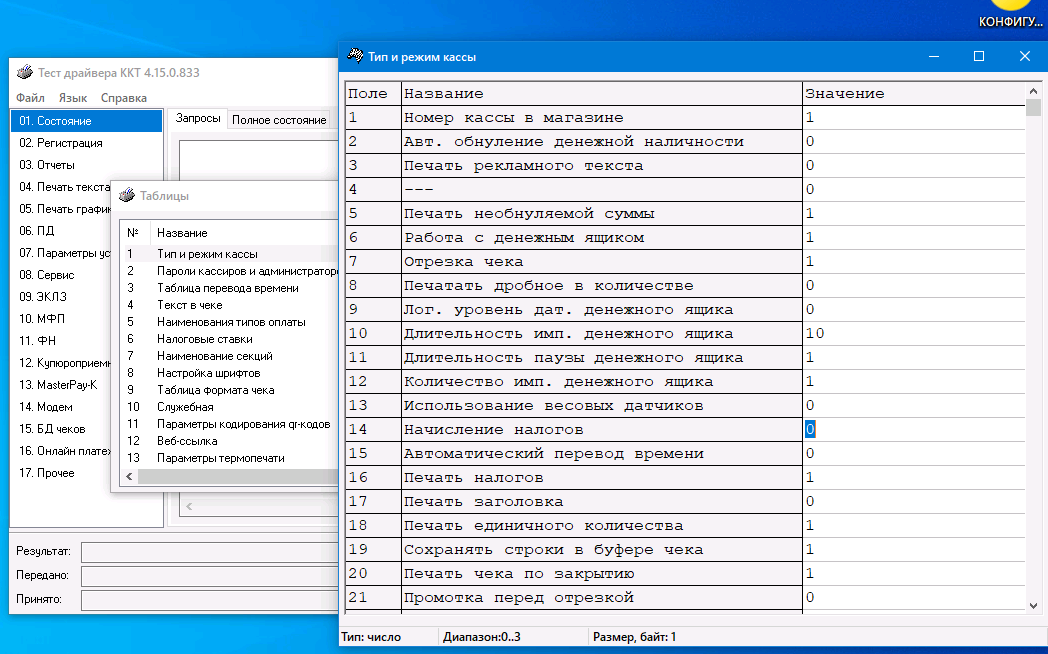Switch to the Запросы tab
Viewport: 1048px width, 654px height.
[197, 118]
